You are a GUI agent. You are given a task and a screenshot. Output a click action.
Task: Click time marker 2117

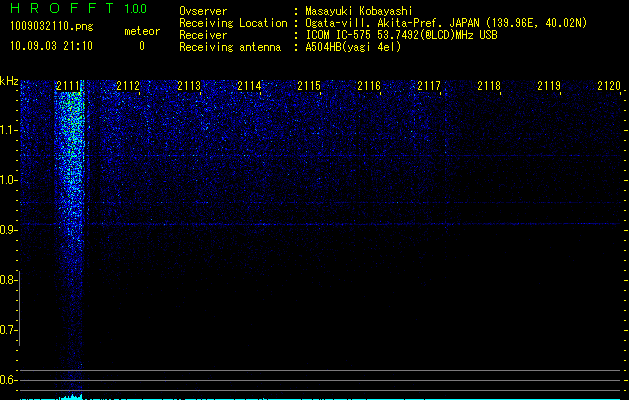click(x=429, y=86)
